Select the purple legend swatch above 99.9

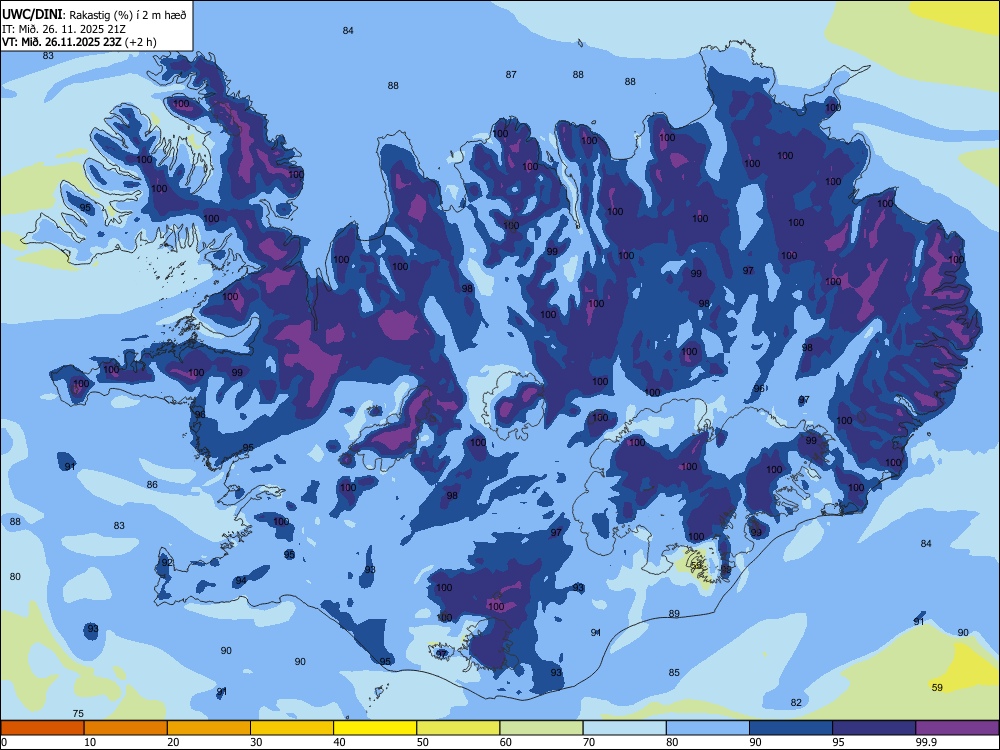pos(957,728)
